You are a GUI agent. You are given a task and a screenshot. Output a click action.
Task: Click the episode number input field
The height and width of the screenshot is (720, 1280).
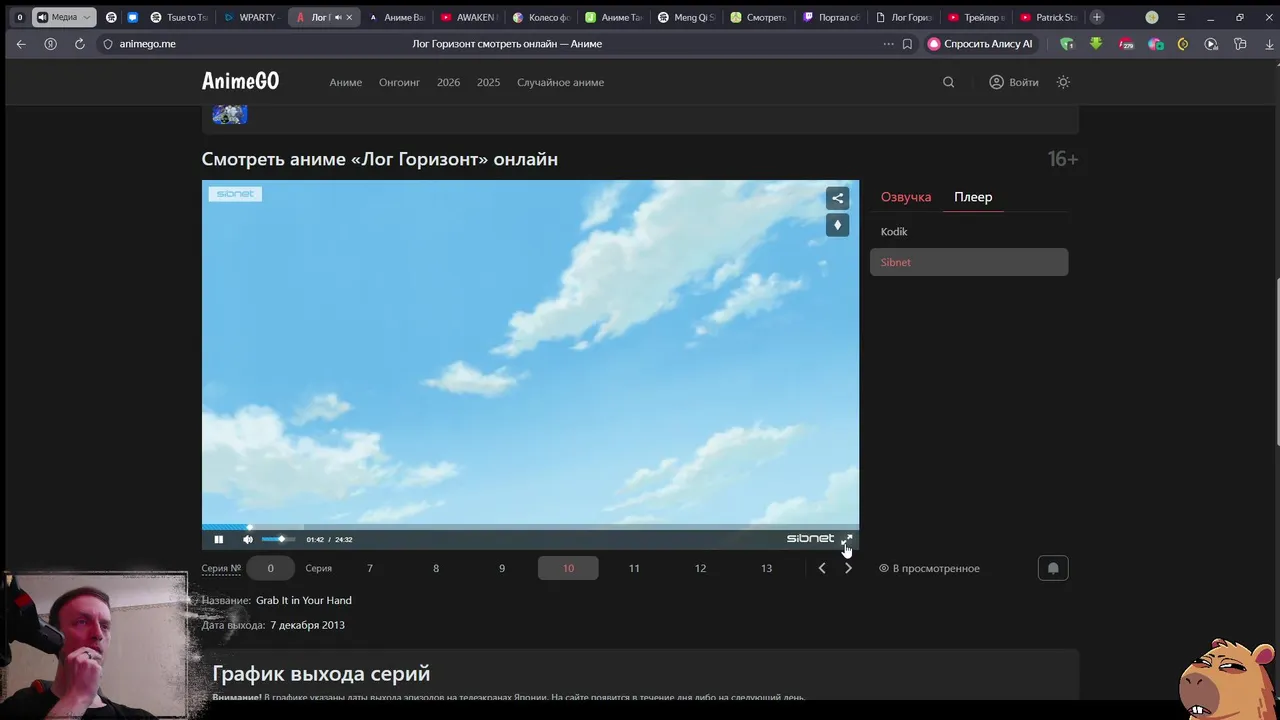point(270,568)
